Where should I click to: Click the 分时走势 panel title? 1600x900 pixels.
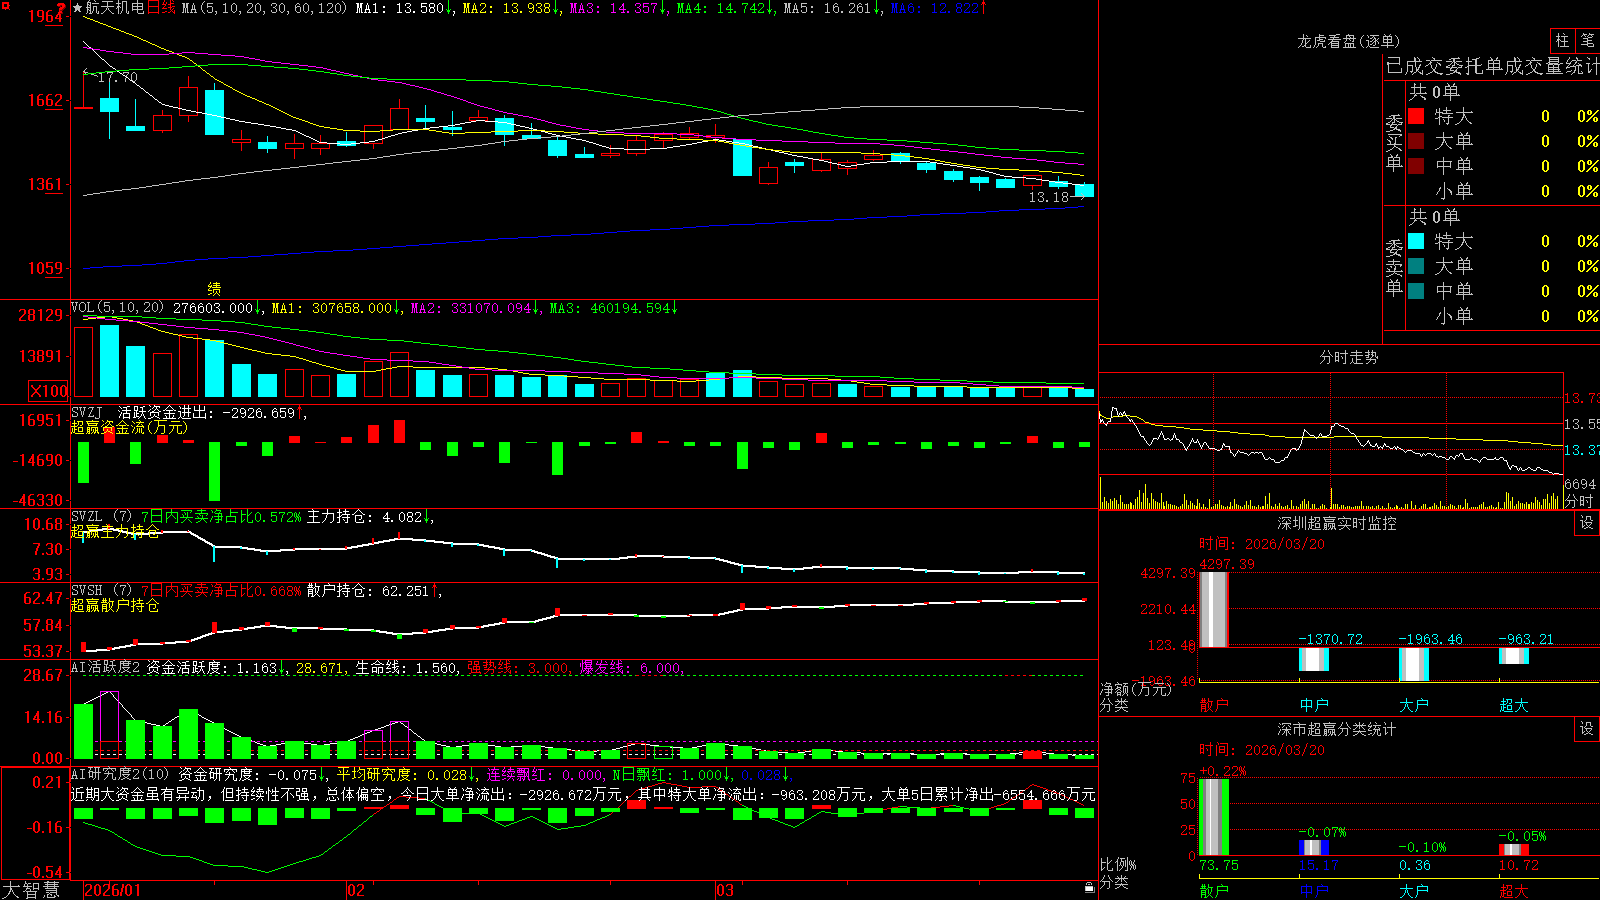pos(1348,357)
